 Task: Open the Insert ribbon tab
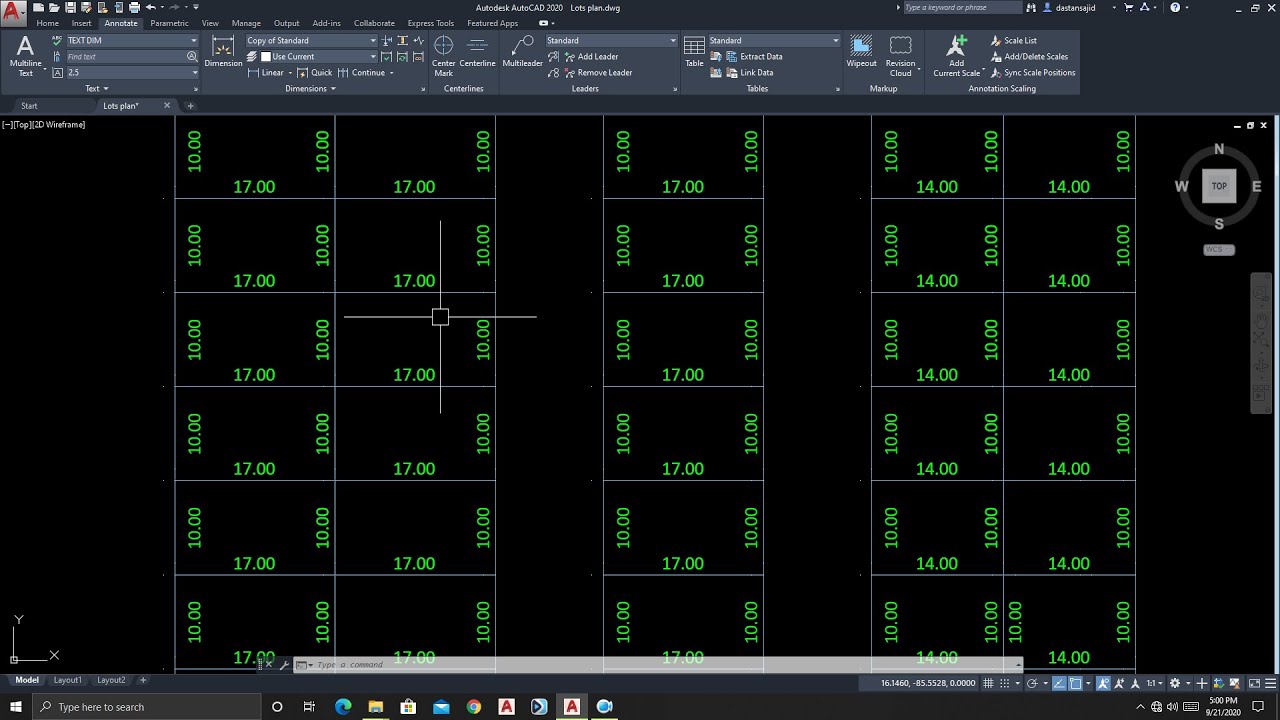click(x=82, y=23)
